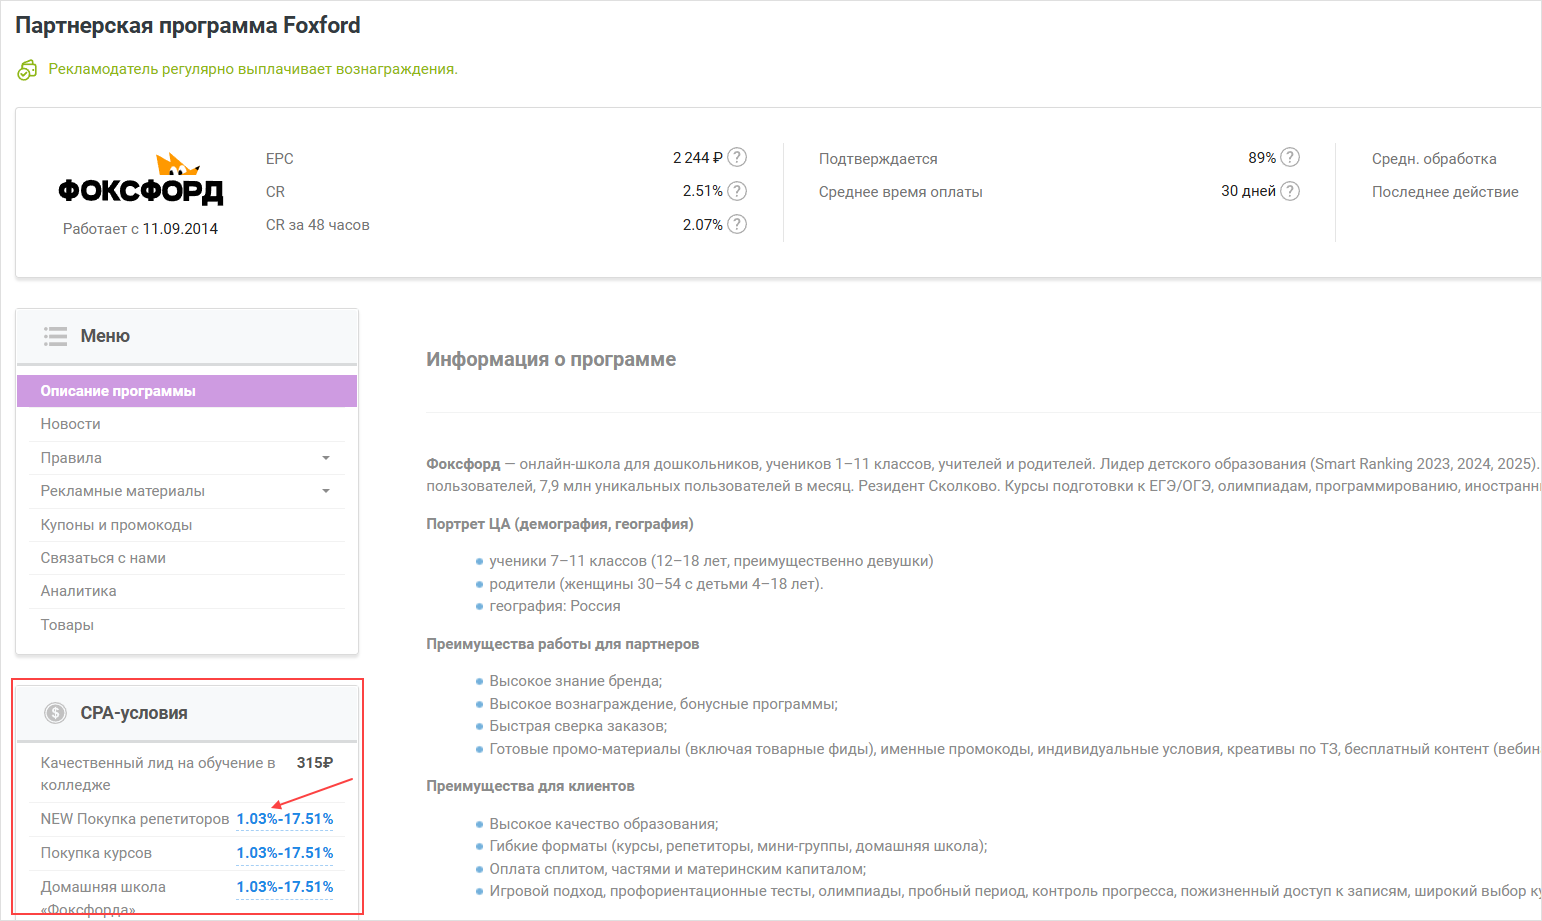Click the Покупка курсов rate link
This screenshot has height=921, width=1542.
click(x=285, y=853)
